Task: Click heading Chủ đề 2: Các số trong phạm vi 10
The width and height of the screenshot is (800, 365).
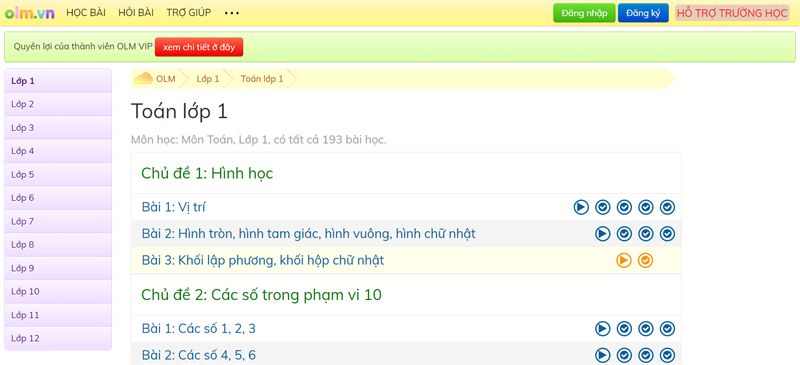Action: 261,295
